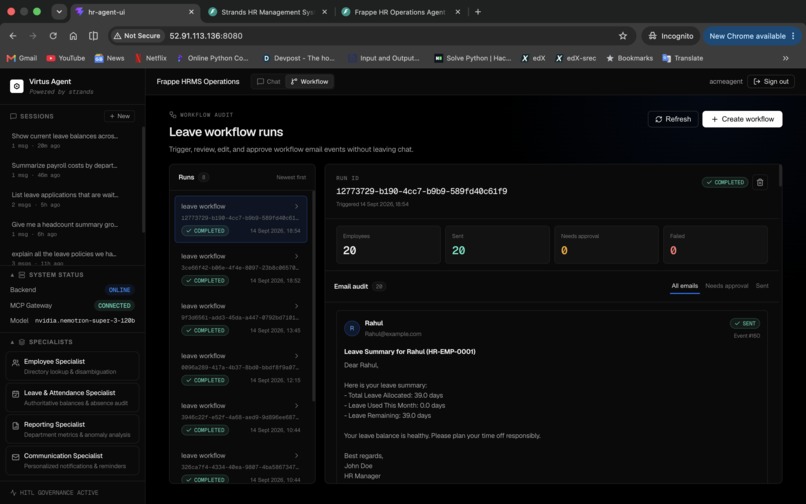
Task: Click the Employees count card
Action: (x=388, y=244)
